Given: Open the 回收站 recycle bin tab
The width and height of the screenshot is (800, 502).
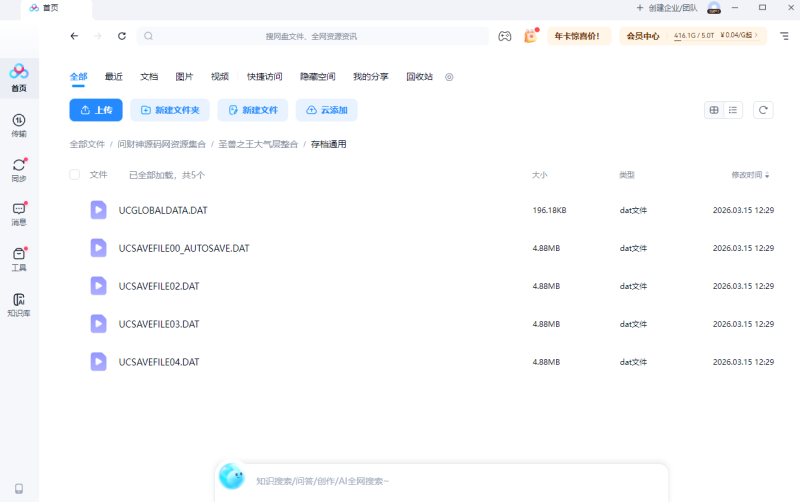Looking at the screenshot, I should 419,77.
